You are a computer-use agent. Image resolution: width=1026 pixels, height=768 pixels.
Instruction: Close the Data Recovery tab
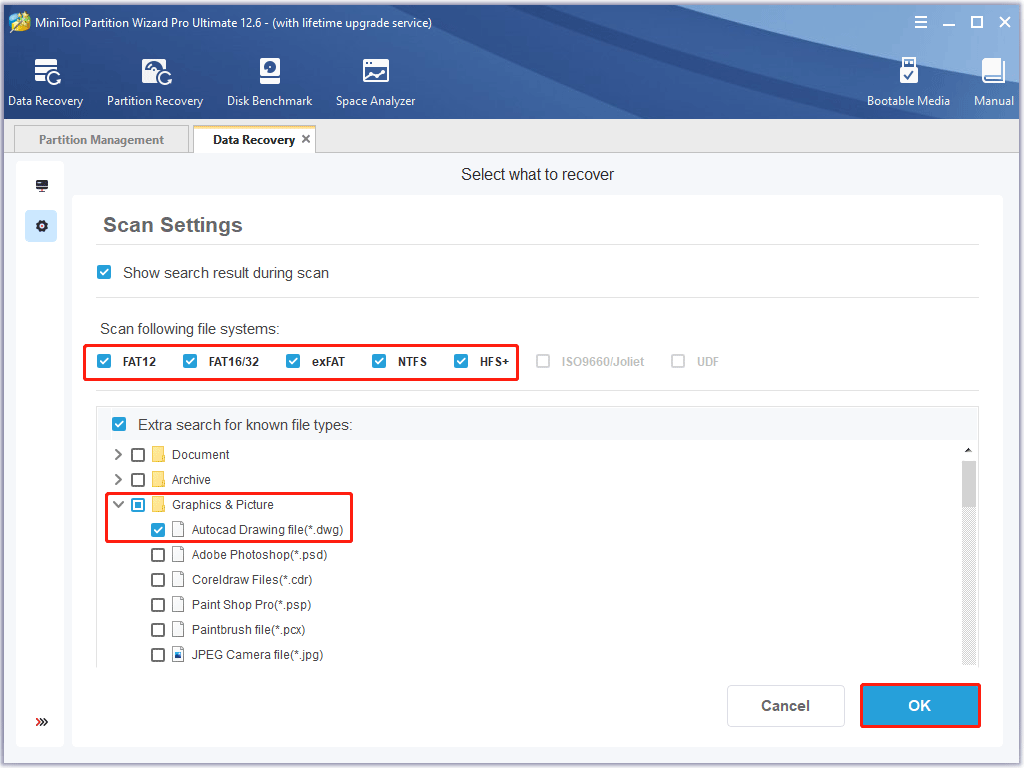coord(306,139)
